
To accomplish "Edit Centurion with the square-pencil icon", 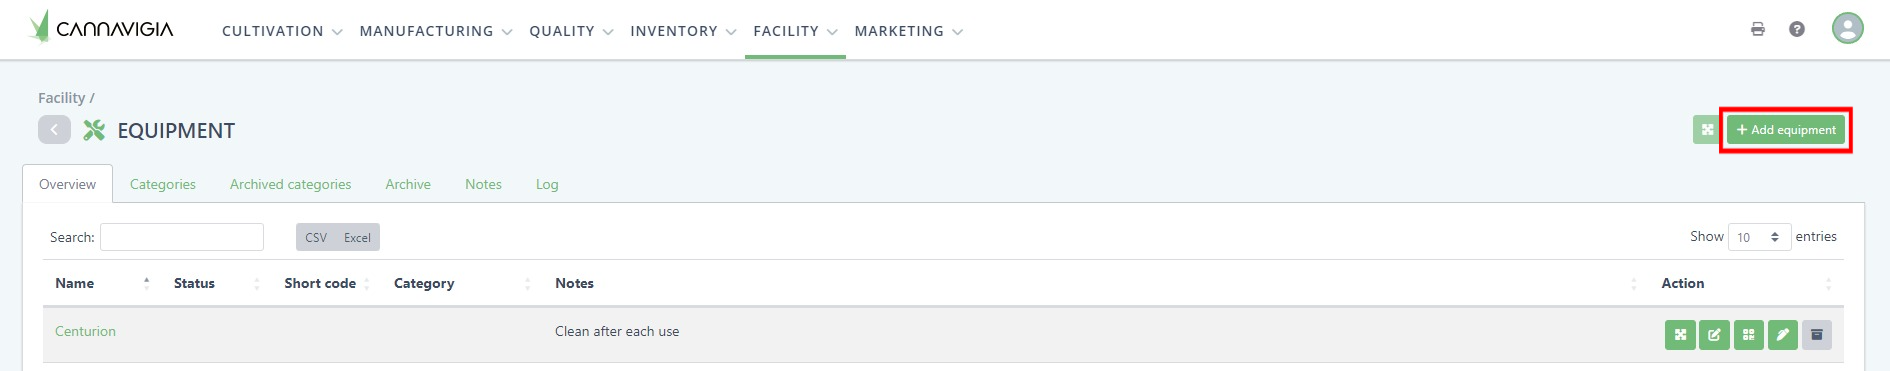I will click(1714, 335).
